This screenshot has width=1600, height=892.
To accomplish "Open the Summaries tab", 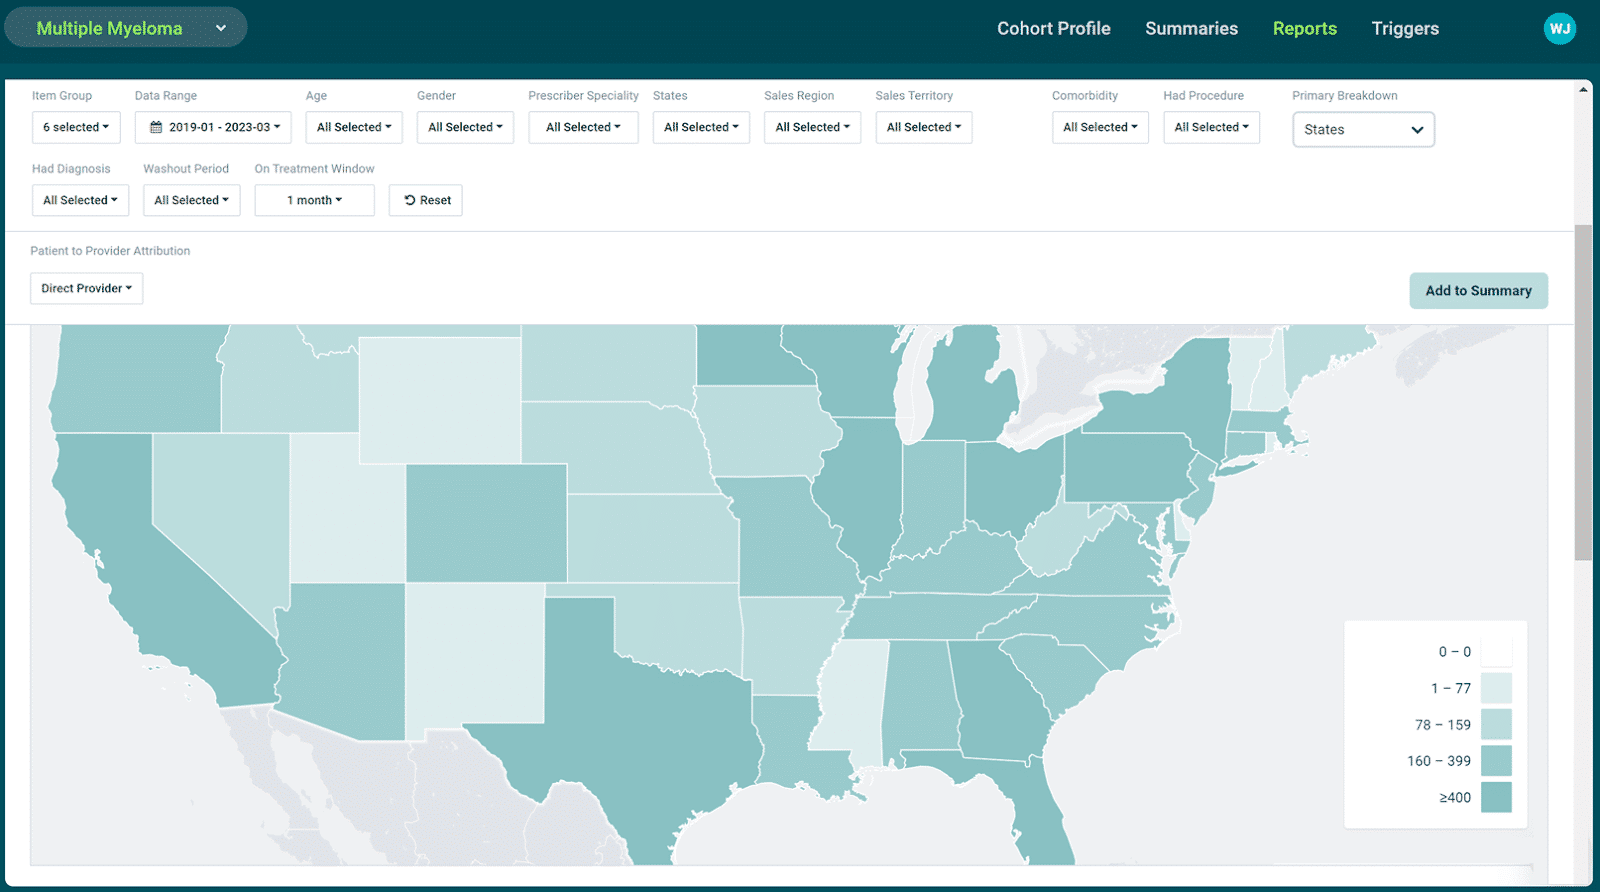I will click(x=1191, y=28).
